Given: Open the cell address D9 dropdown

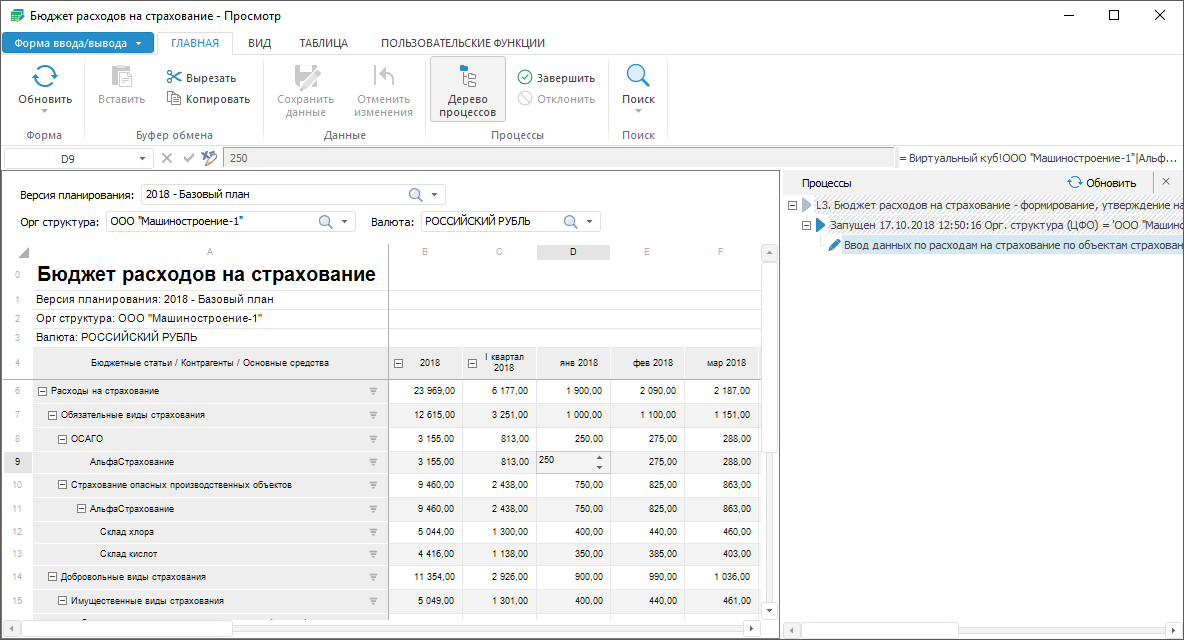Looking at the screenshot, I should [142, 158].
